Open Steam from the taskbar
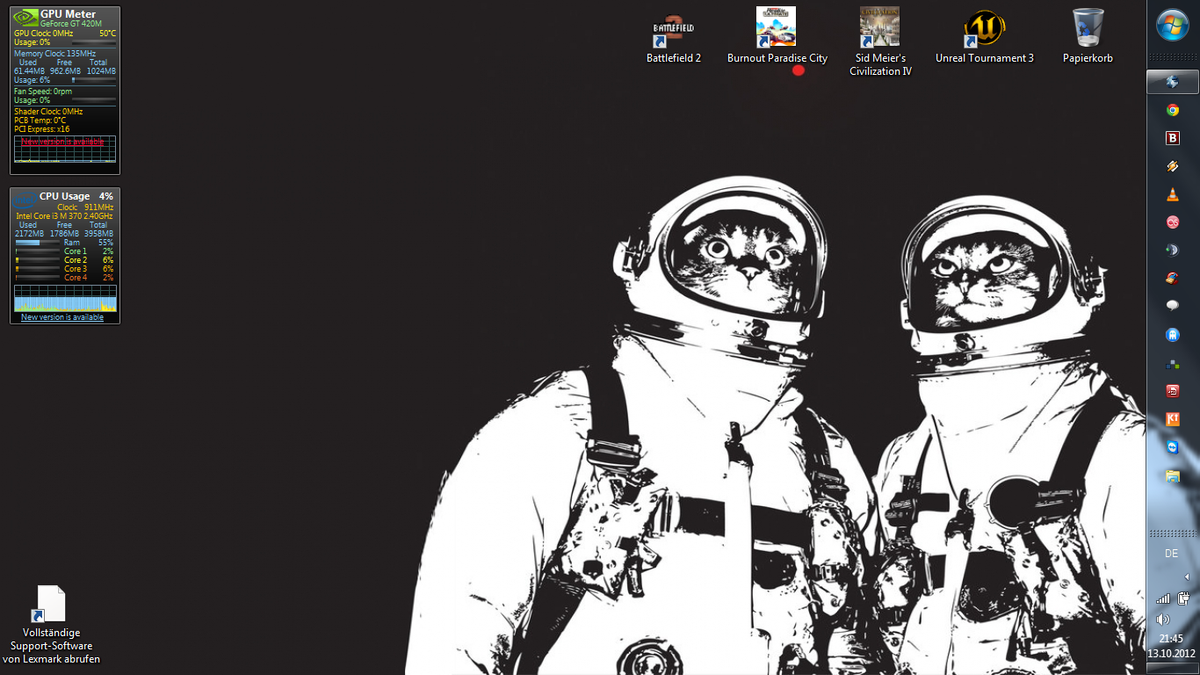Image resolution: width=1200 pixels, height=675 pixels. tap(1172, 250)
